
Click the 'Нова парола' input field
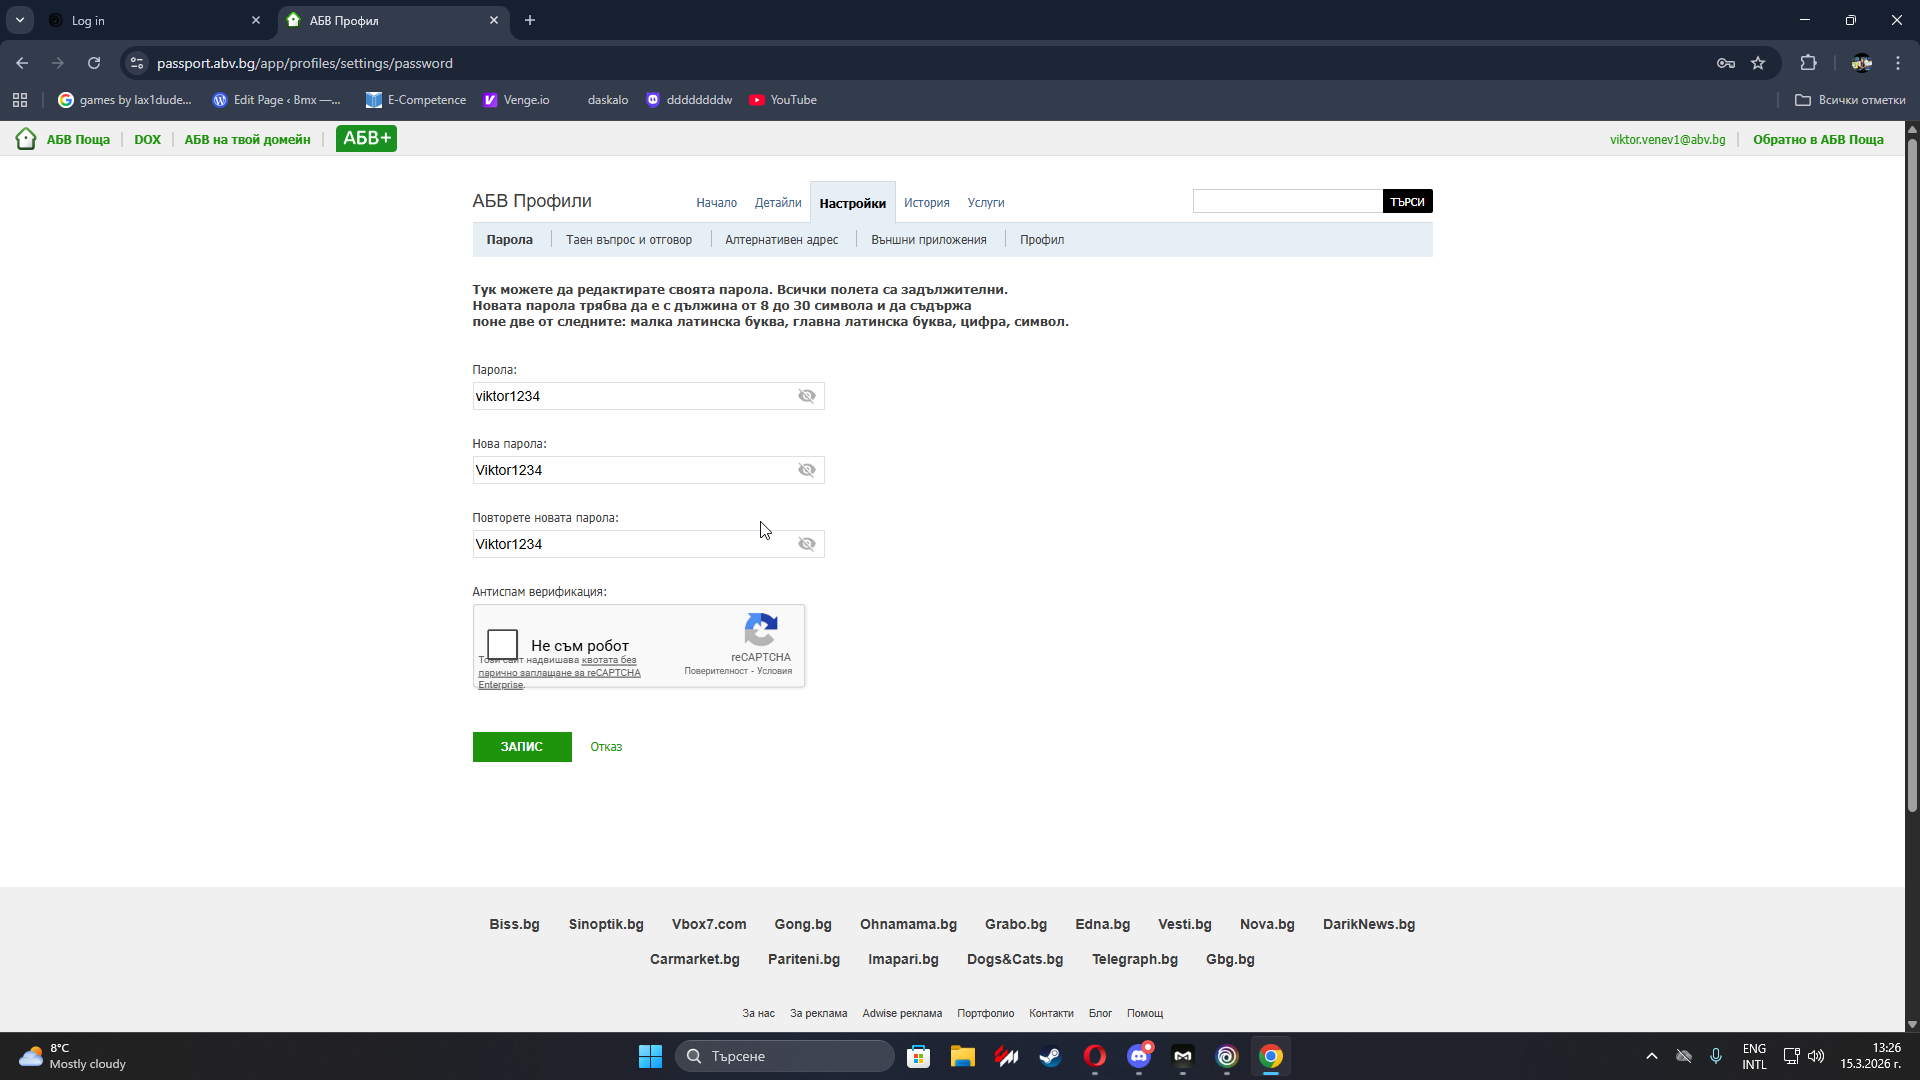648,470
